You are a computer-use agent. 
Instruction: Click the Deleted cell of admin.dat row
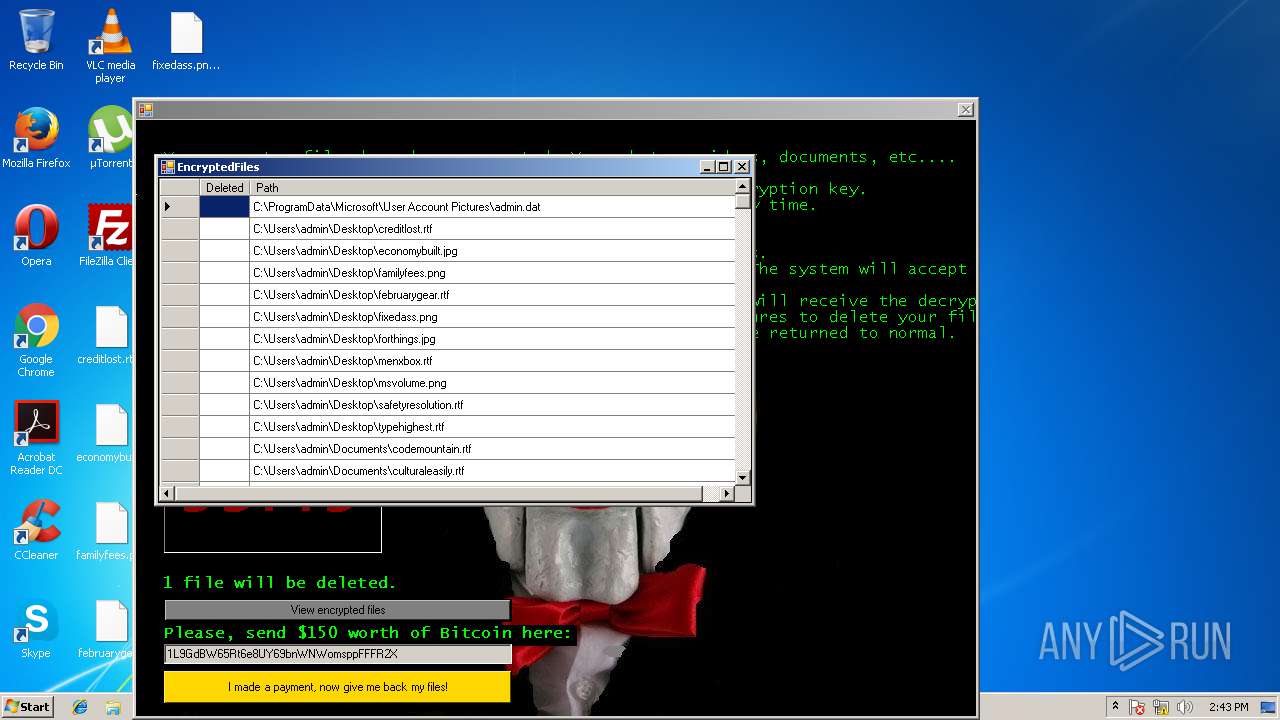(x=224, y=207)
